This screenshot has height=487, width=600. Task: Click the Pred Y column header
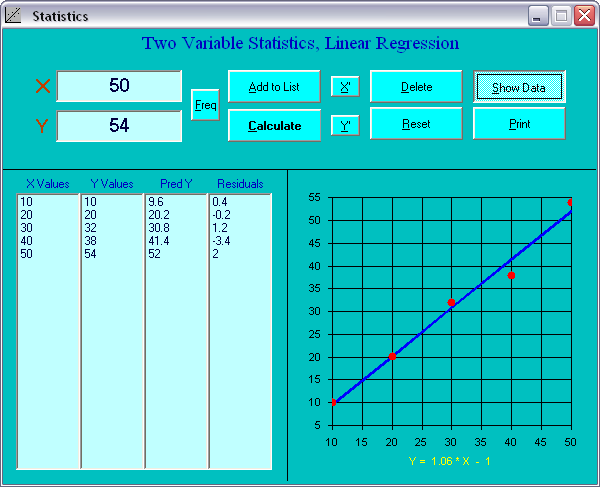click(x=176, y=184)
